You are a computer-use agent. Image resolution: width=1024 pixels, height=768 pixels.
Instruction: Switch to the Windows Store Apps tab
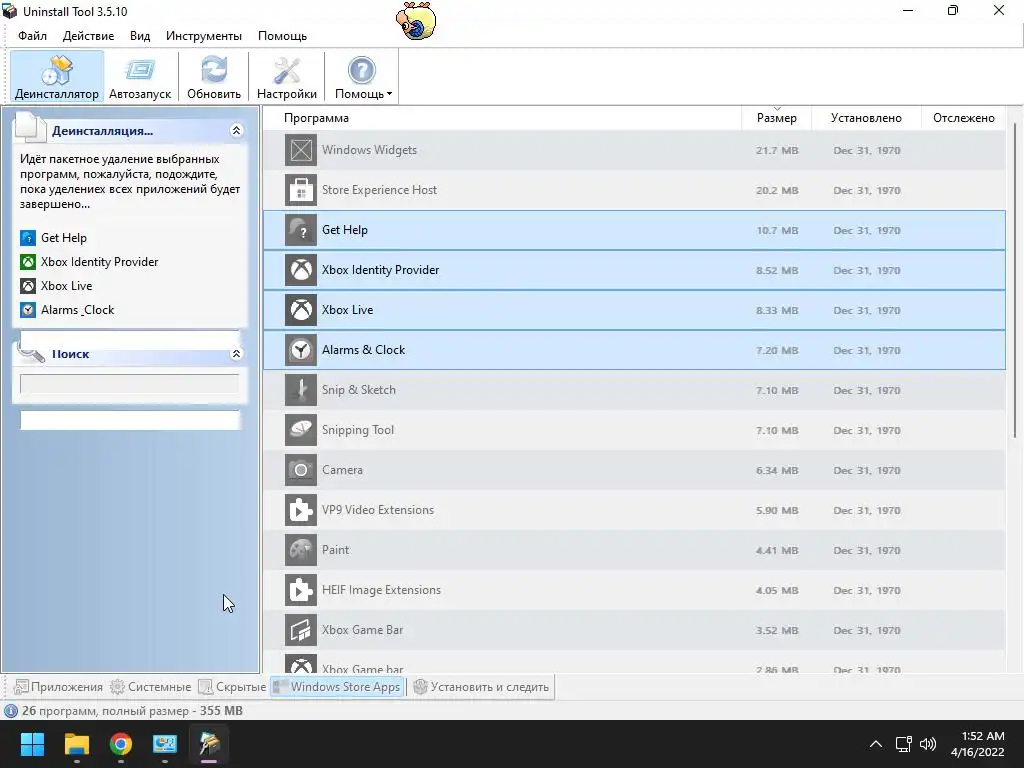[337, 687]
